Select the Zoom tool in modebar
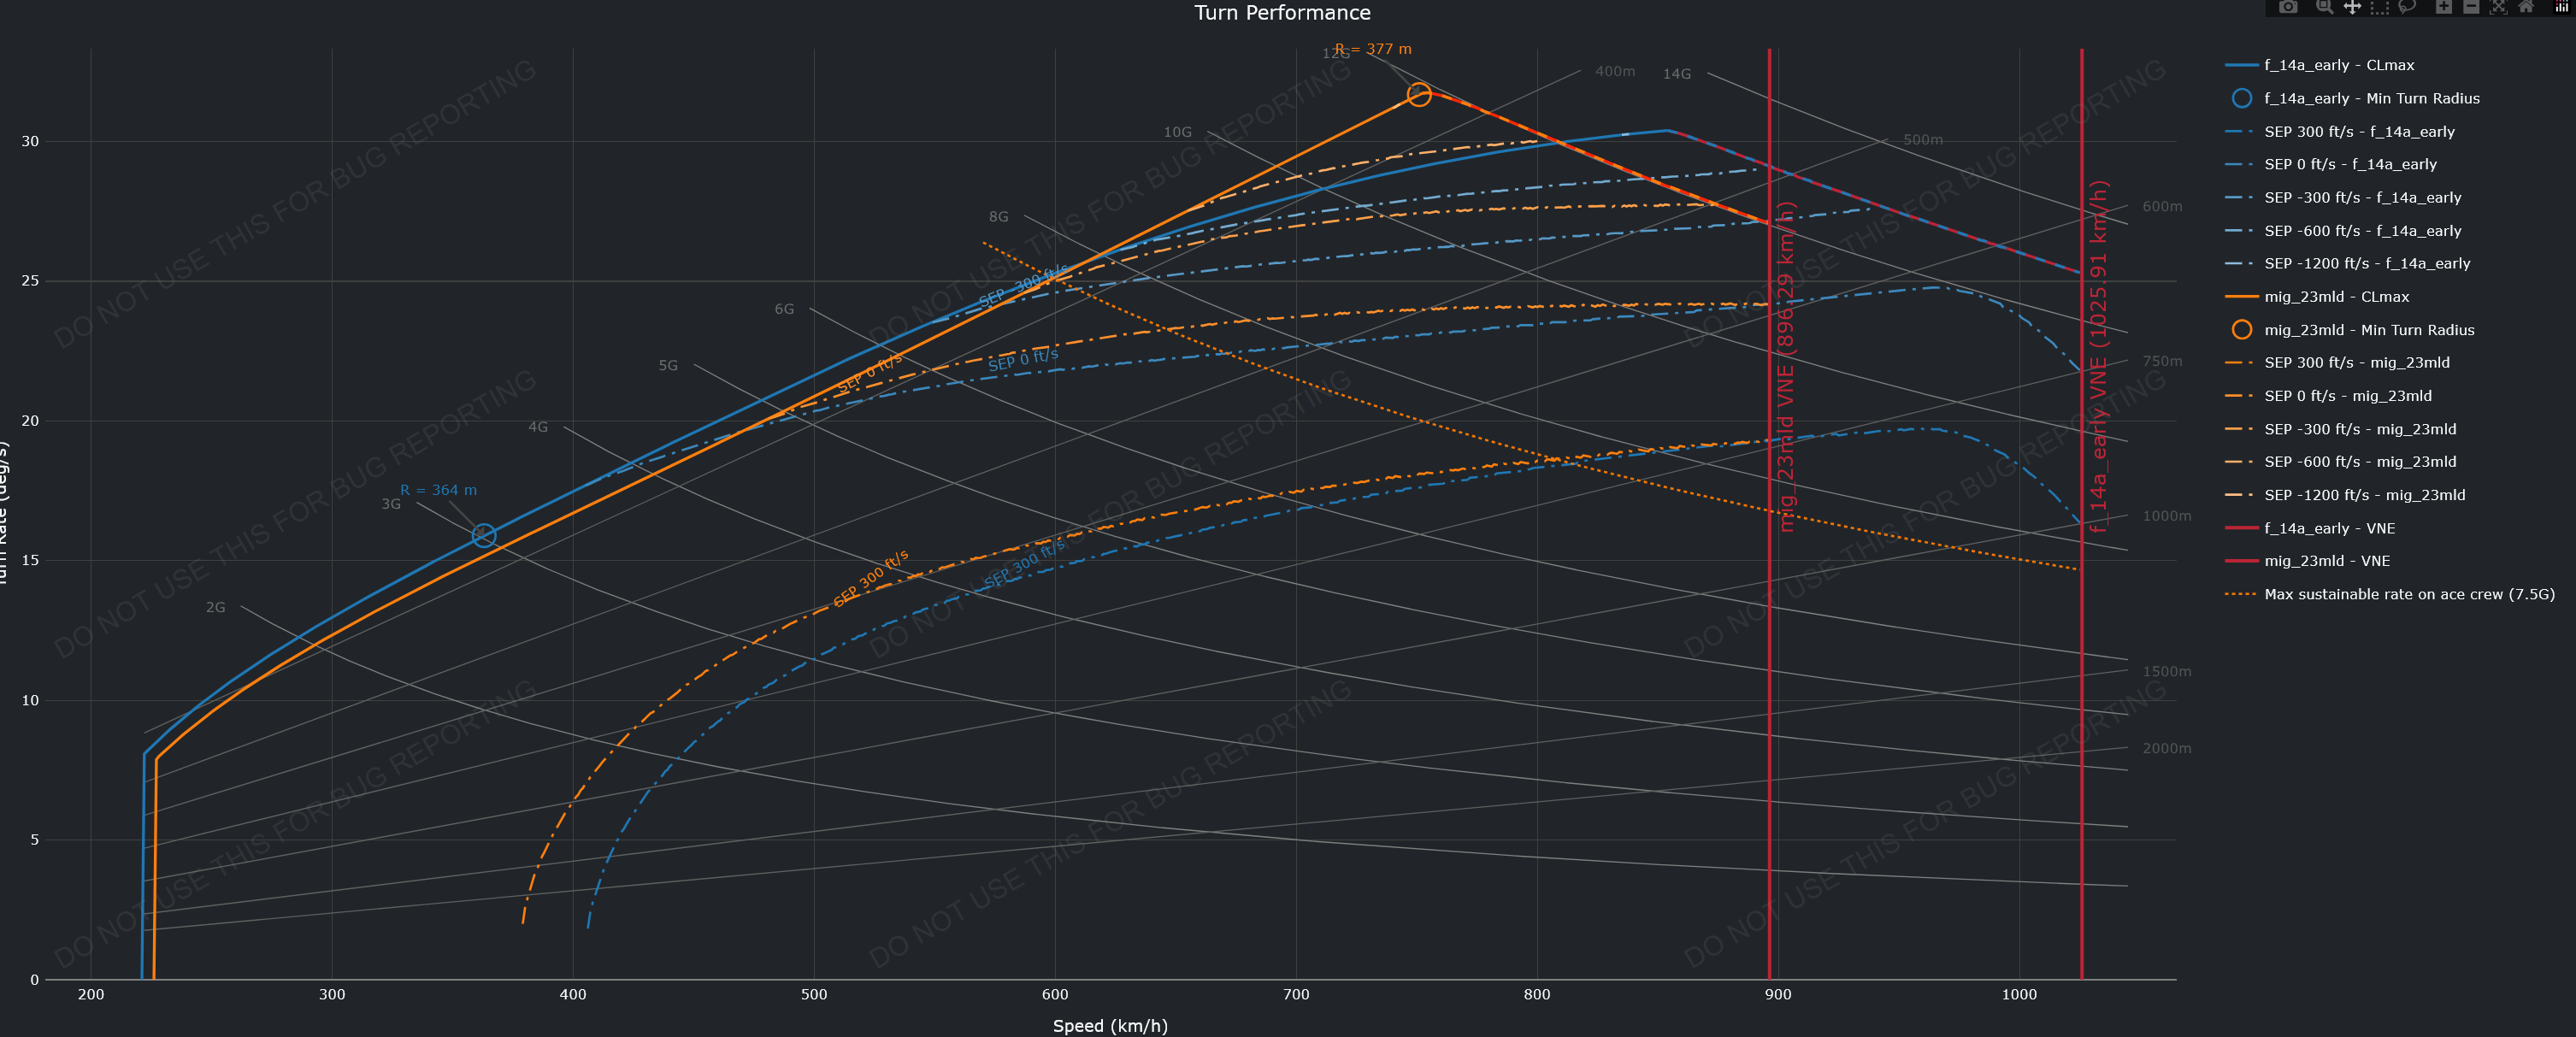This screenshot has width=2576, height=1037. click(2324, 7)
